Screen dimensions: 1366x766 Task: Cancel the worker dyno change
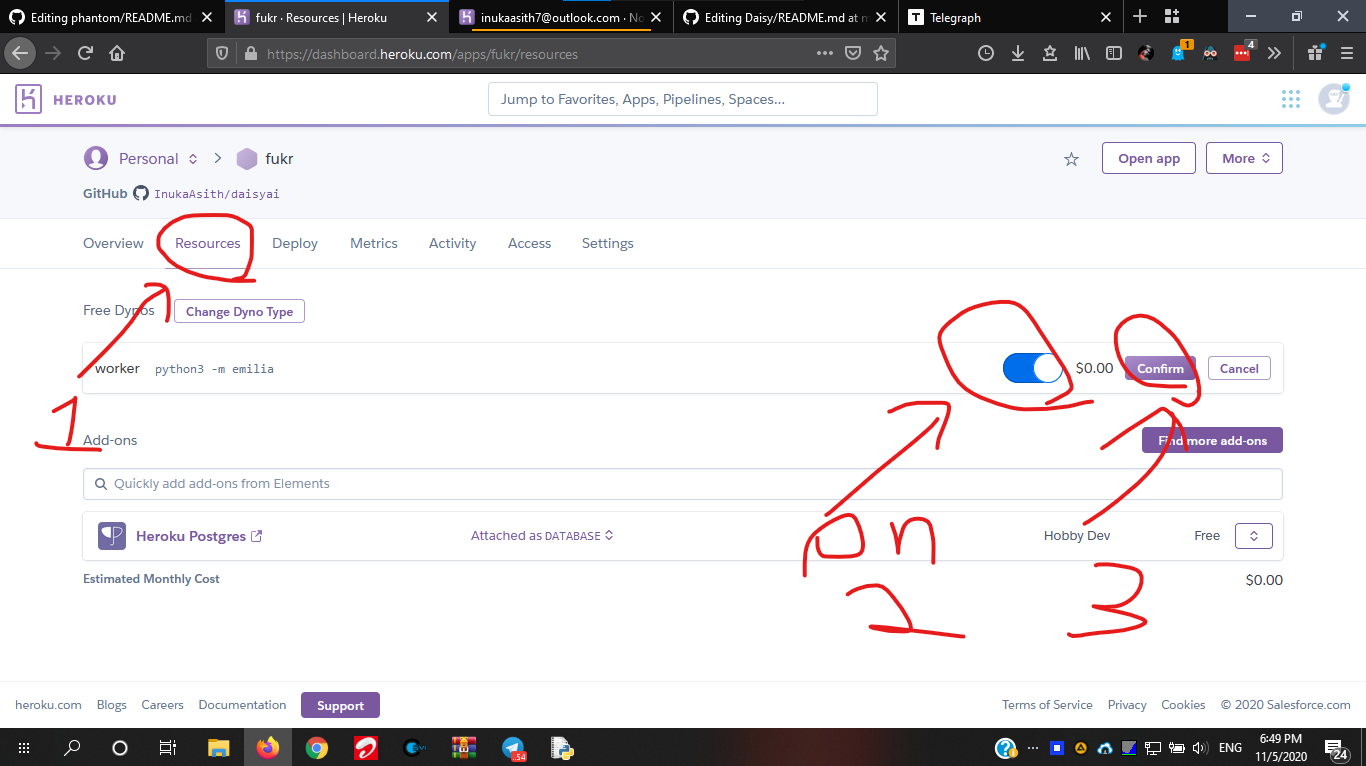pos(1239,368)
